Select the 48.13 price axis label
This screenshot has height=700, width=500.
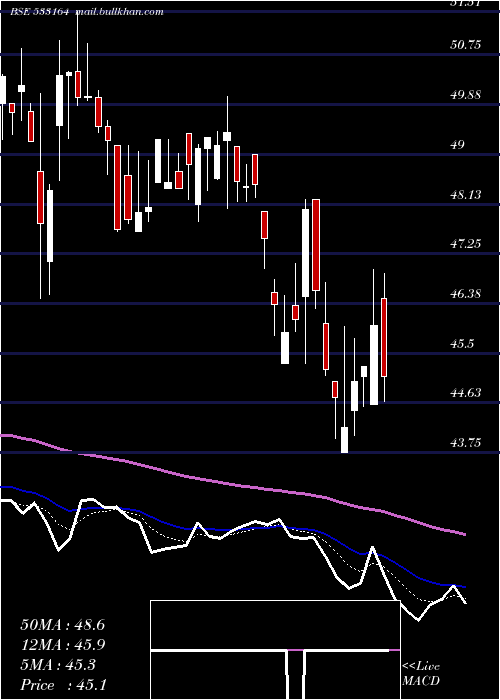click(x=466, y=195)
